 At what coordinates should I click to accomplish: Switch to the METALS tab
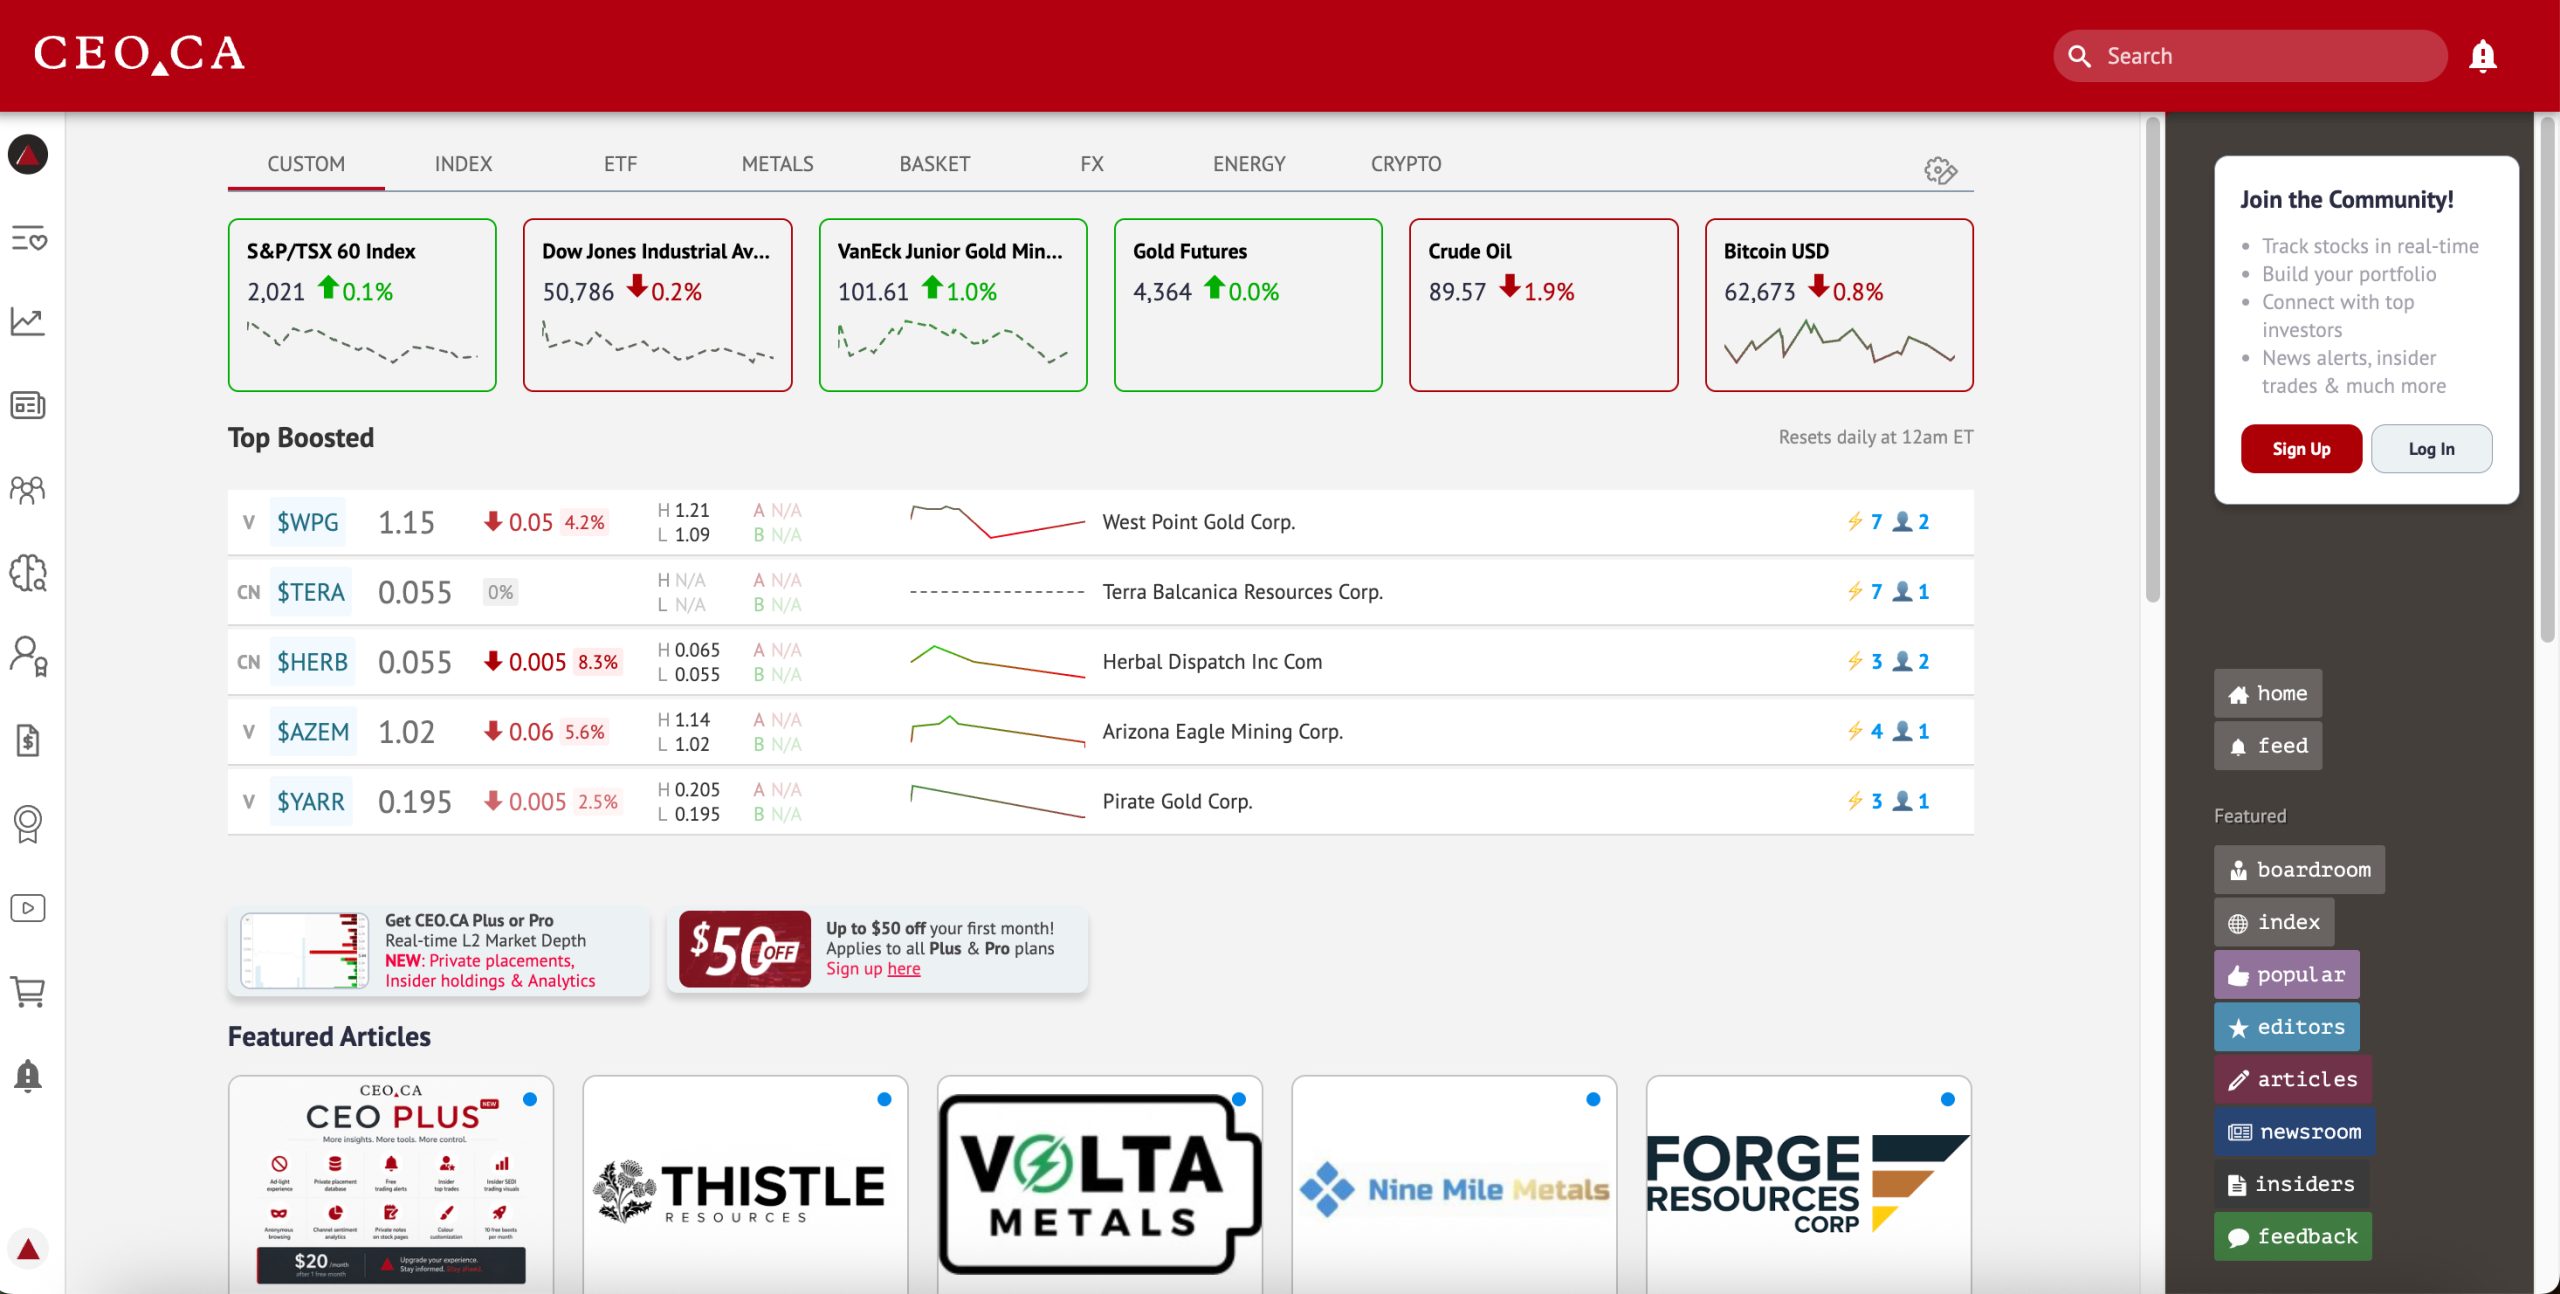[777, 164]
